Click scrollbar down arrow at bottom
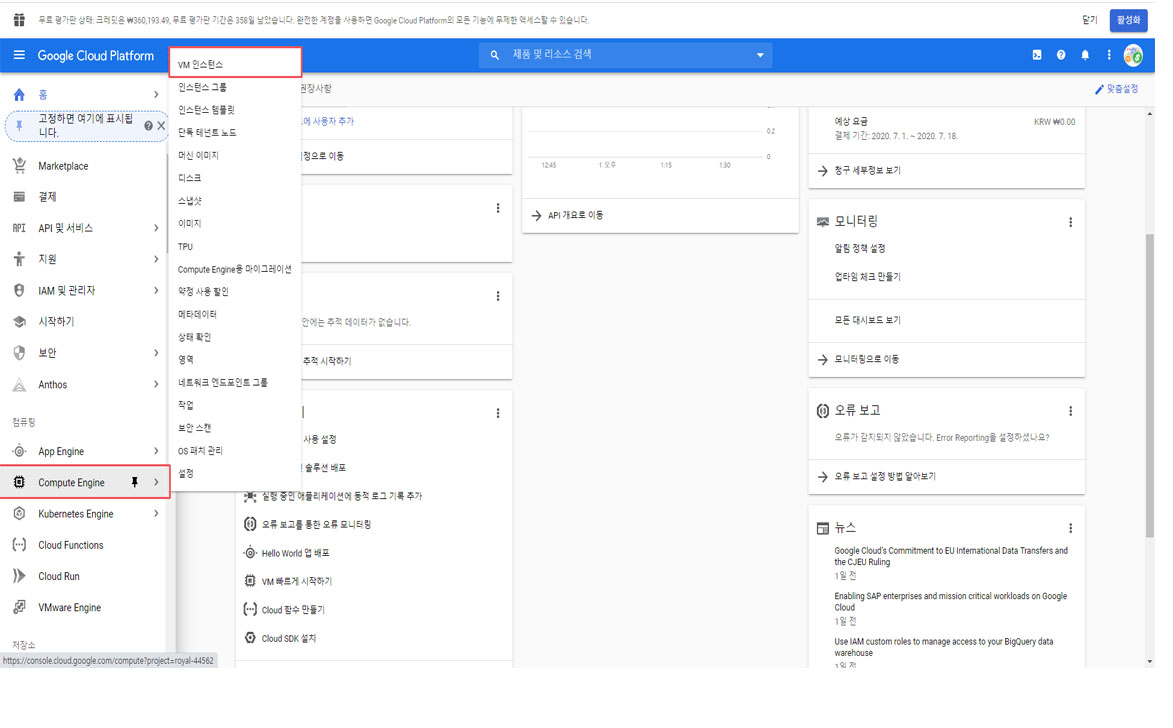This screenshot has height=728, width=1173. point(1150,661)
